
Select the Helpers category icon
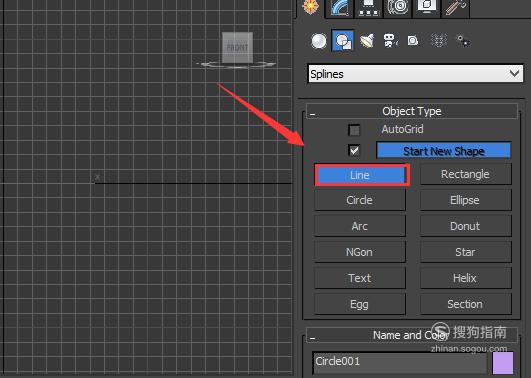point(413,41)
